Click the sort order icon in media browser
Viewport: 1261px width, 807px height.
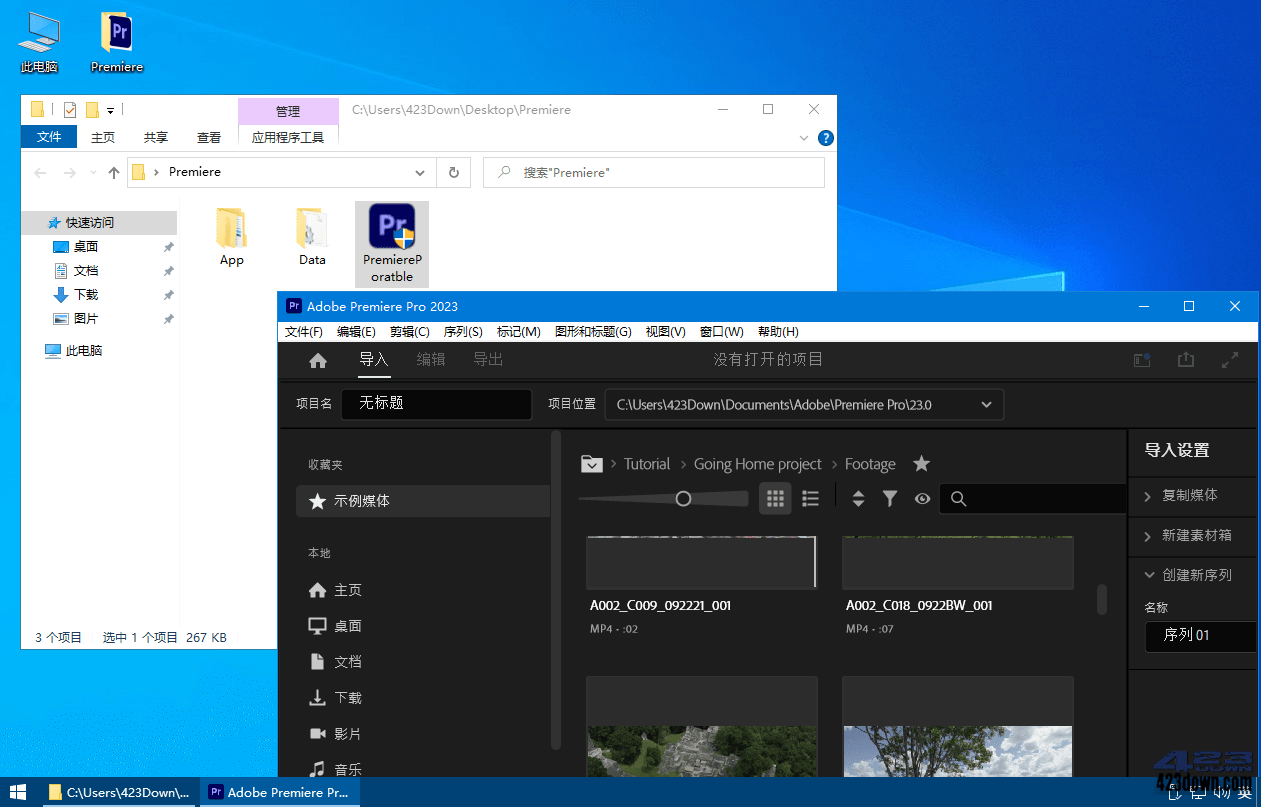point(858,498)
